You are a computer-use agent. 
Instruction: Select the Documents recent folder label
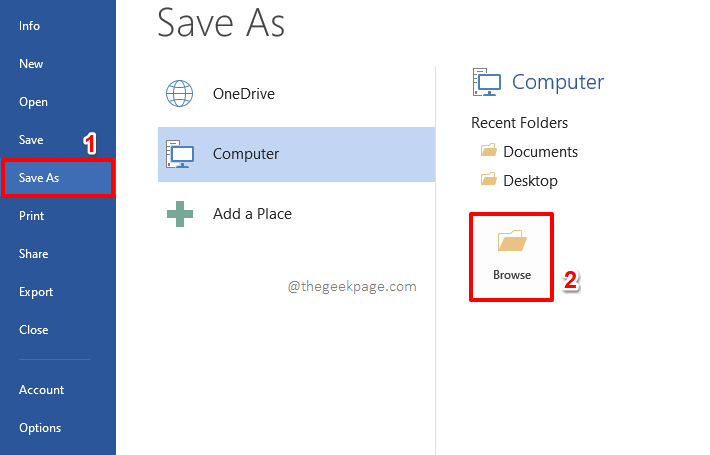pyautogui.click(x=540, y=152)
